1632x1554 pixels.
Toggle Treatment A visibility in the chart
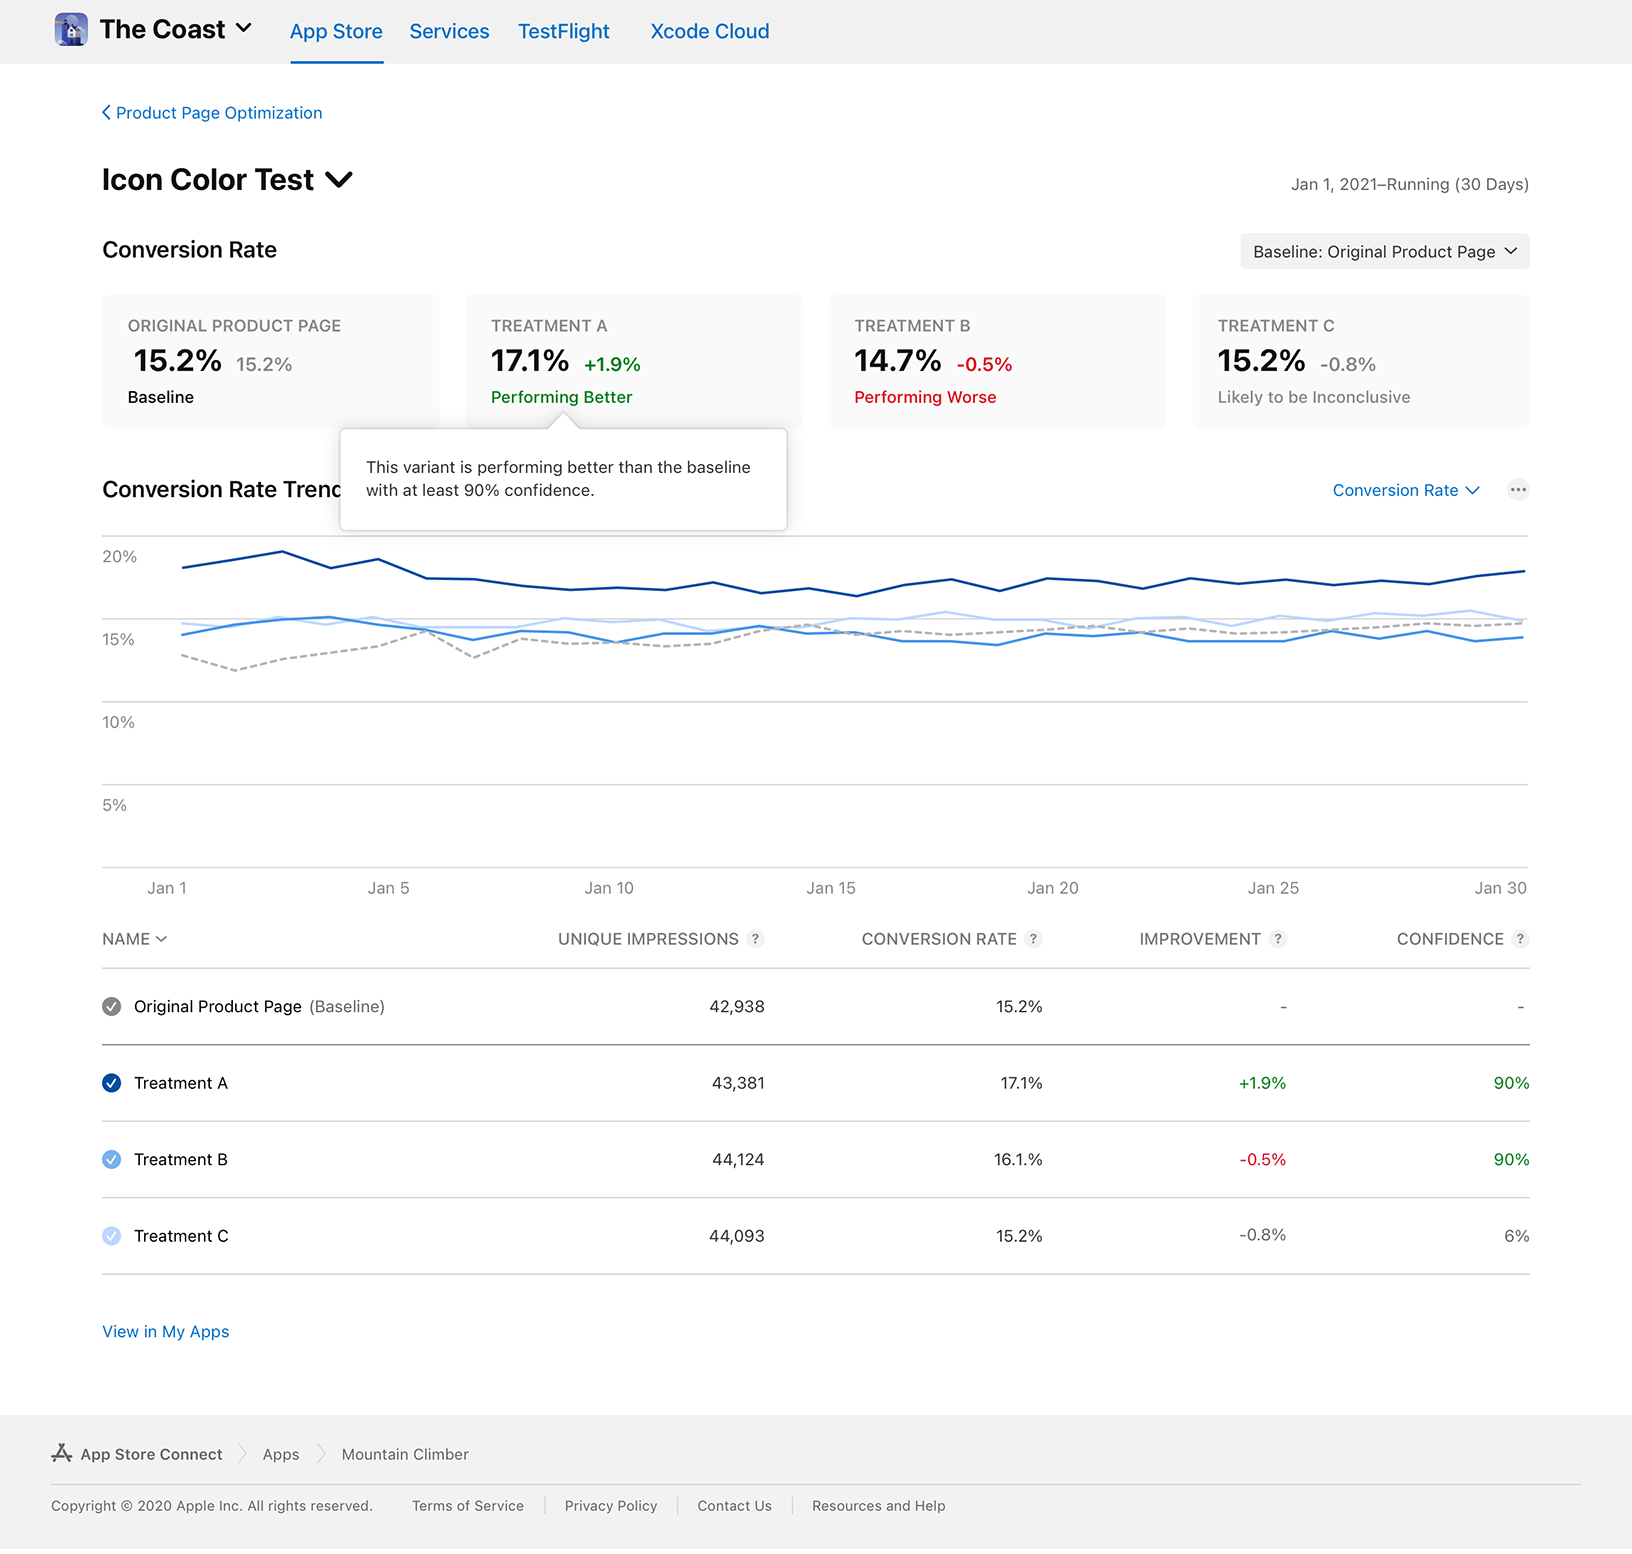111,1083
